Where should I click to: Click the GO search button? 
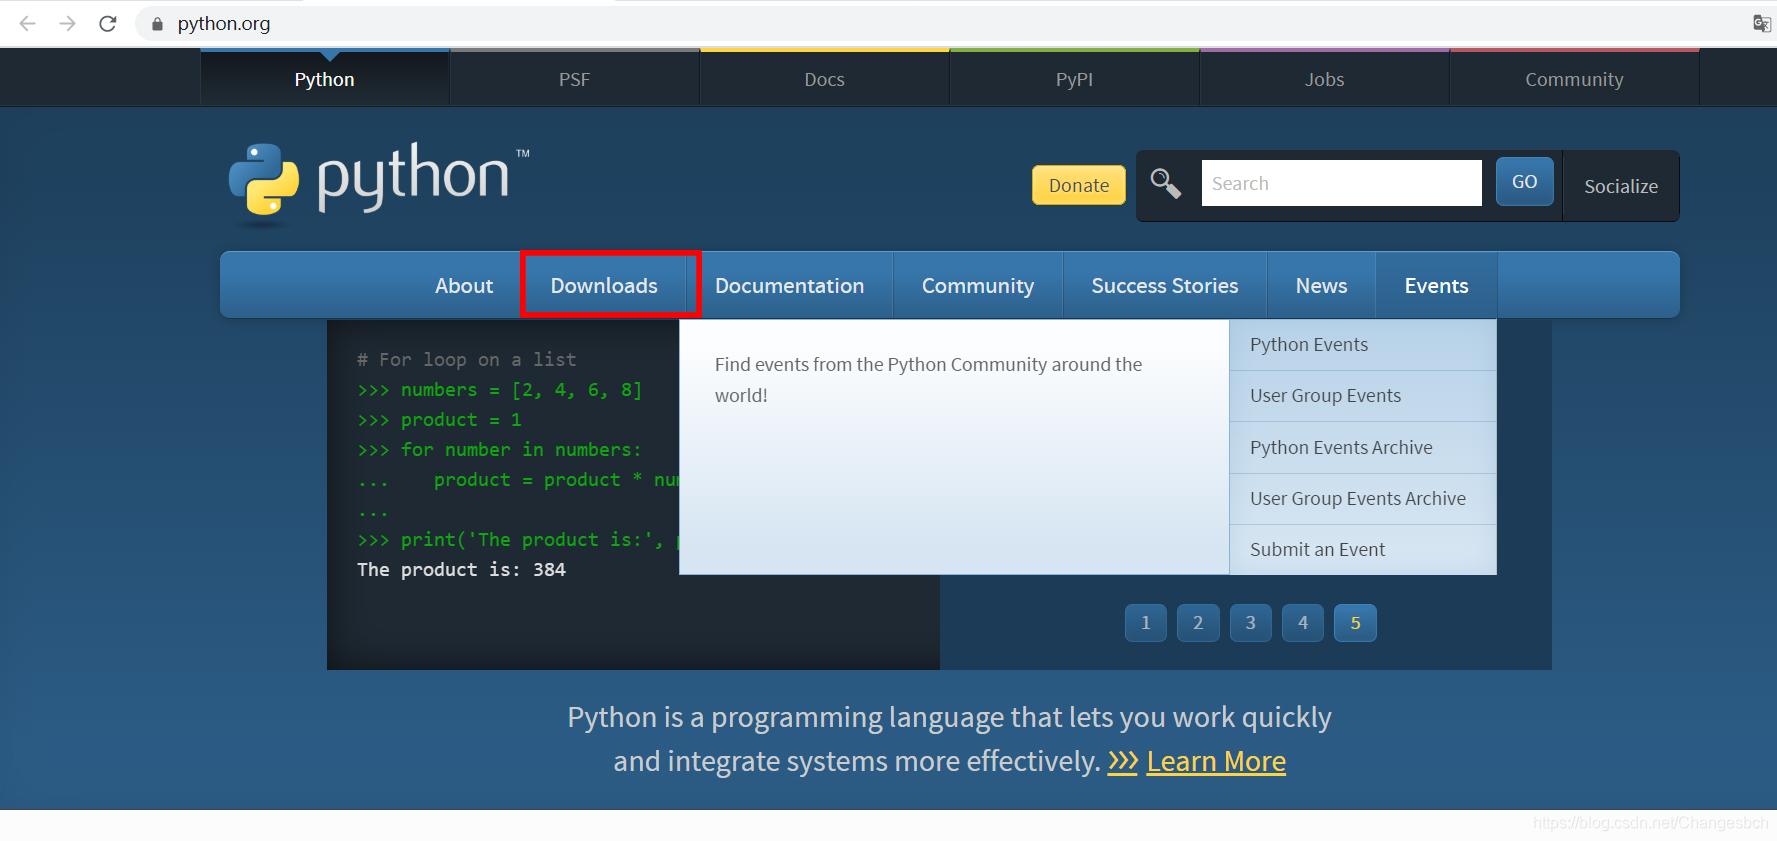point(1524,182)
